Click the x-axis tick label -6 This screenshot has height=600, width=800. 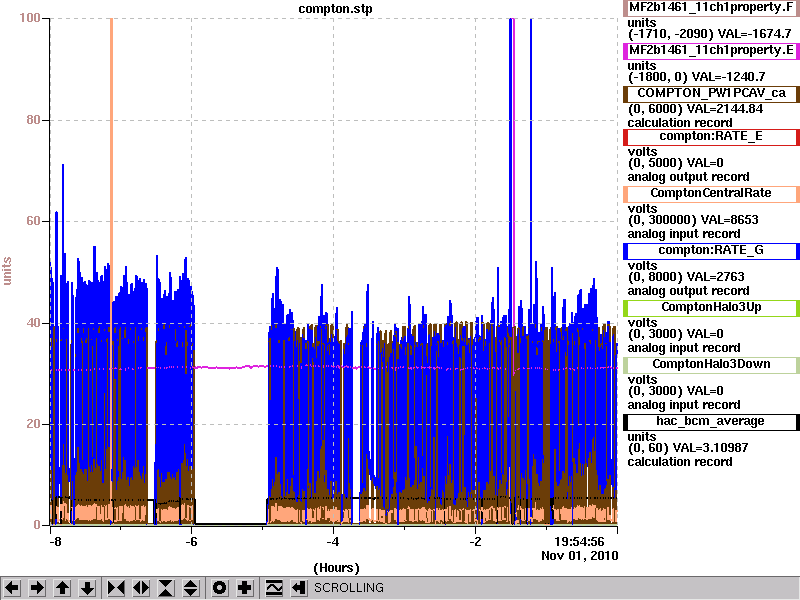[x=191, y=541]
